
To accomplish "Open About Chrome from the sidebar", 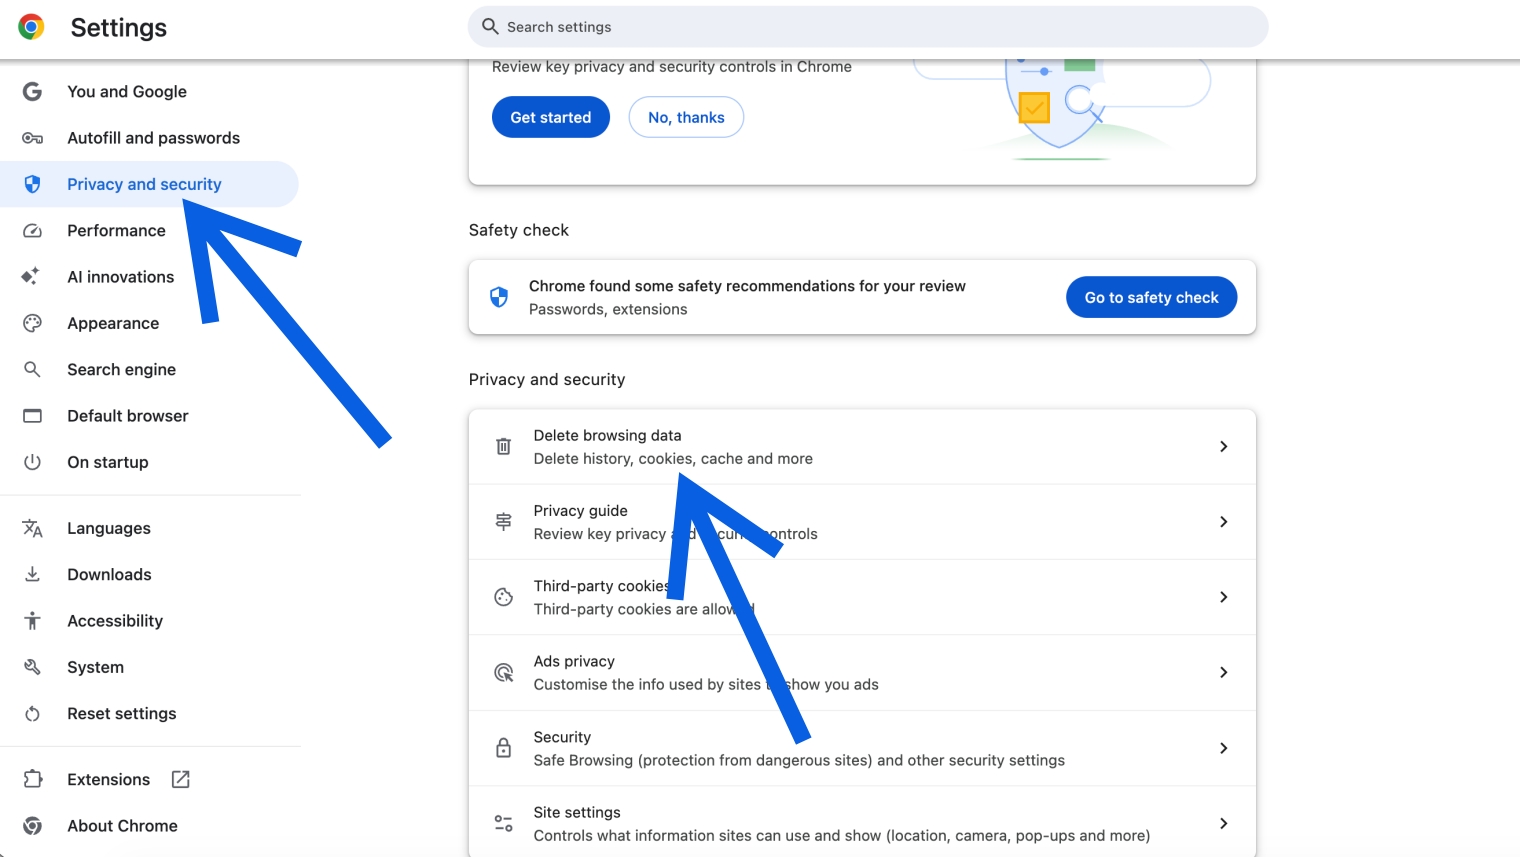I will pyautogui.click(x=122, y=825).
